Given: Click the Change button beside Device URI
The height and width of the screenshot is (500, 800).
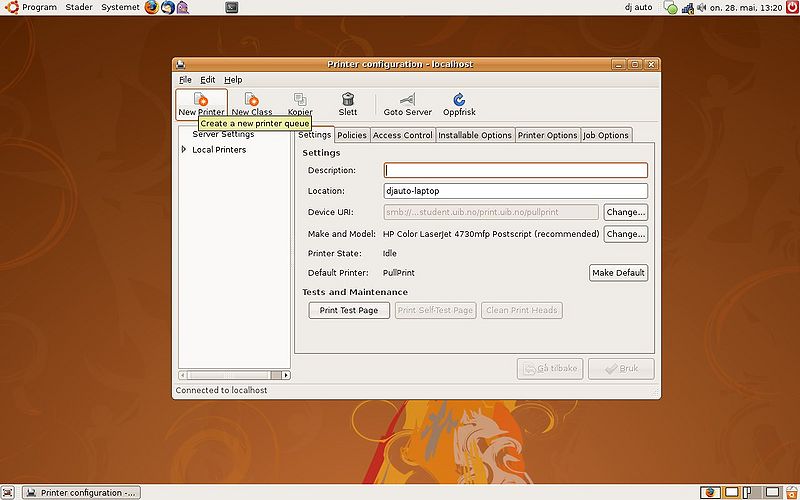Looking at the screenshot, I should click(626, 212).
